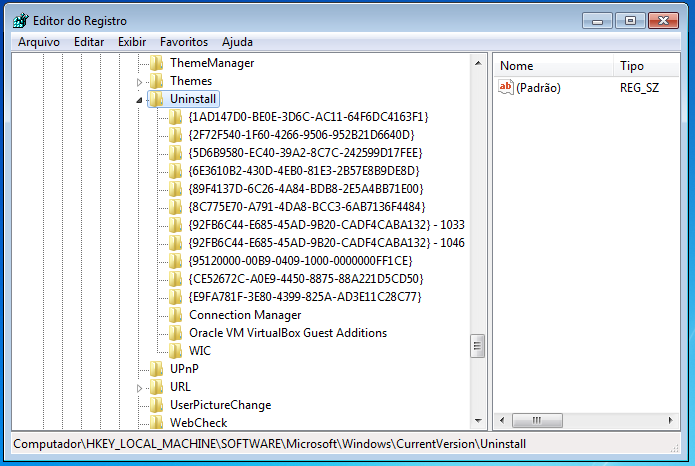Click the UPnP folder icon

coord(156,369)
